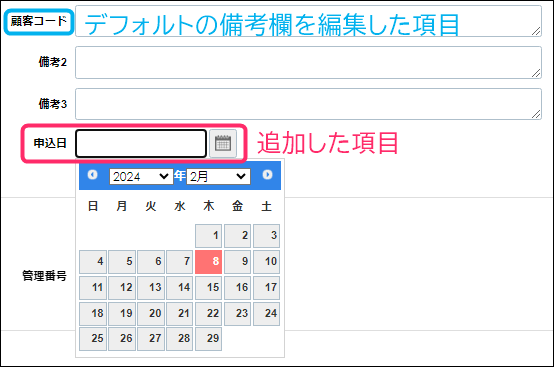
Task: Open the 2月 month dropdown
Action: [218, 176]
